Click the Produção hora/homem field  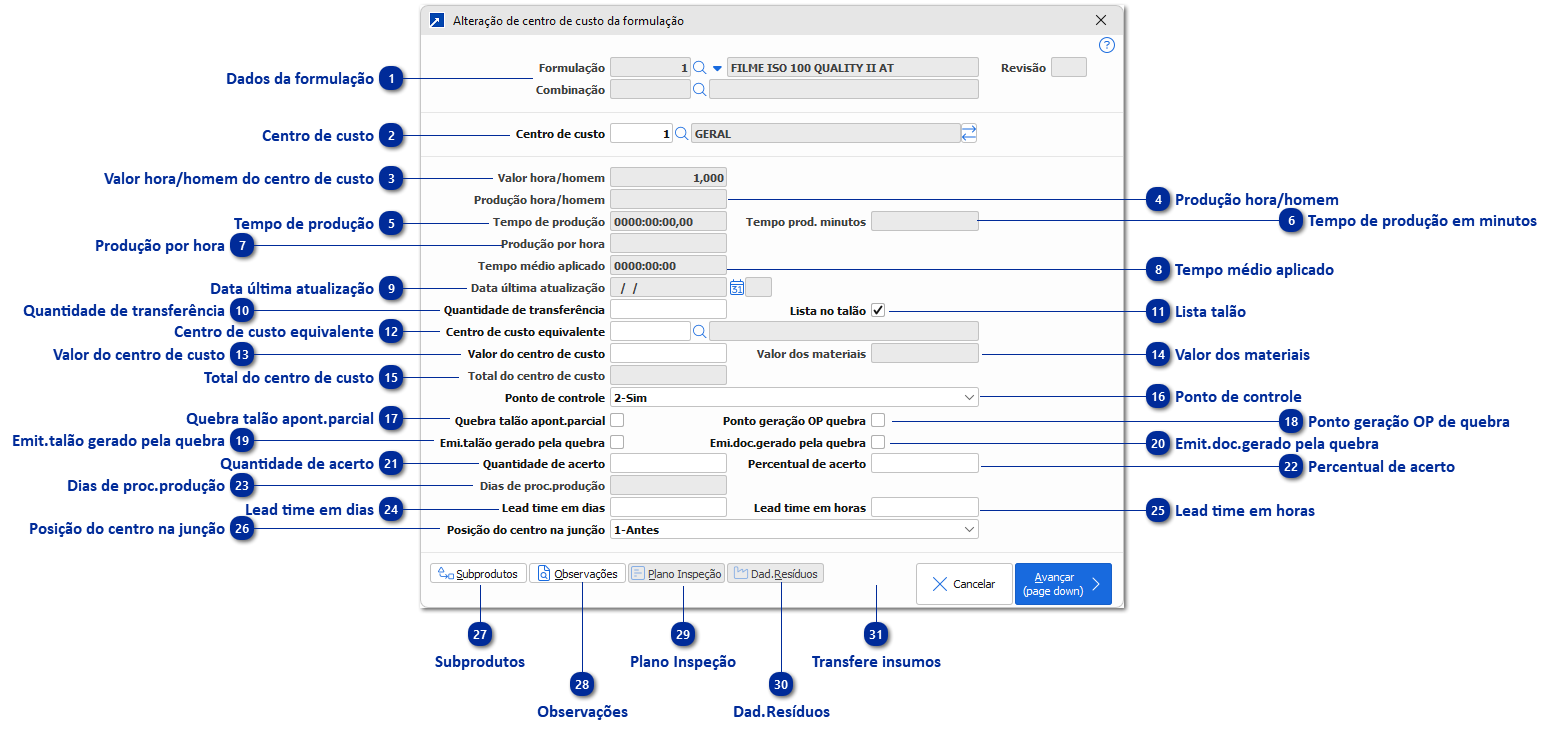668,200
